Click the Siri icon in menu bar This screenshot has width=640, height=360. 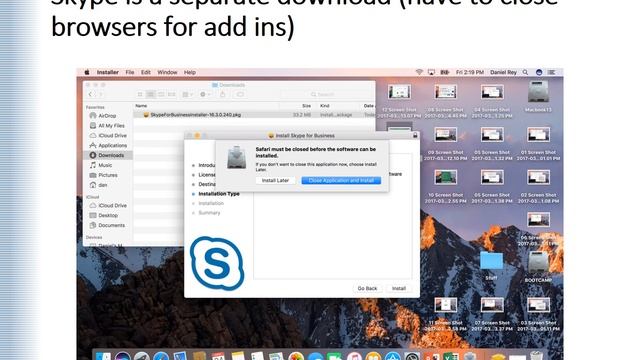click(x=539, y=72)
